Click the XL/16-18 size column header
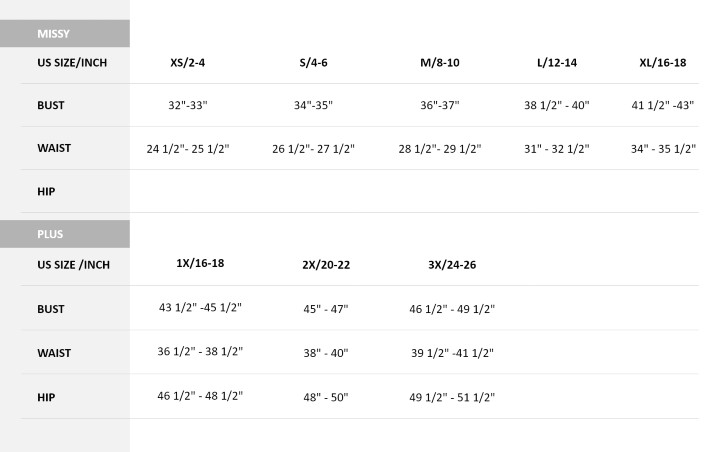 (x=663, y=62)
